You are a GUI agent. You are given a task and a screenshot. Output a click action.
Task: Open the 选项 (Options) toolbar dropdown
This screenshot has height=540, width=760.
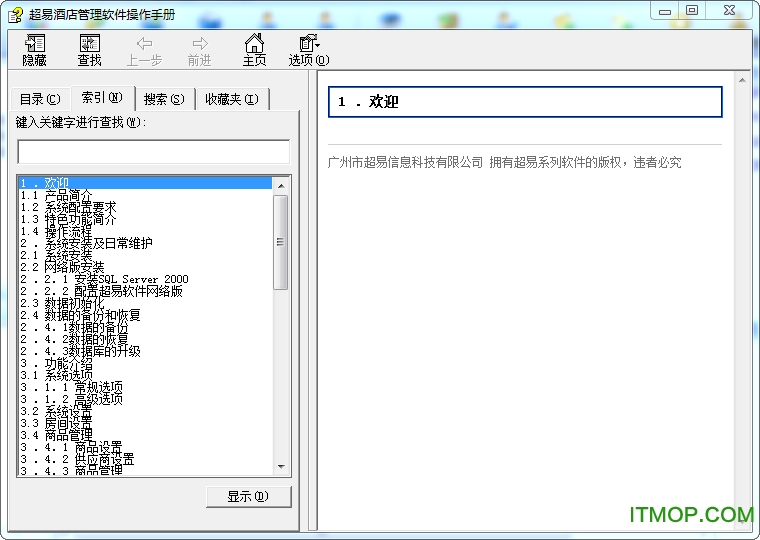[309, 43]
